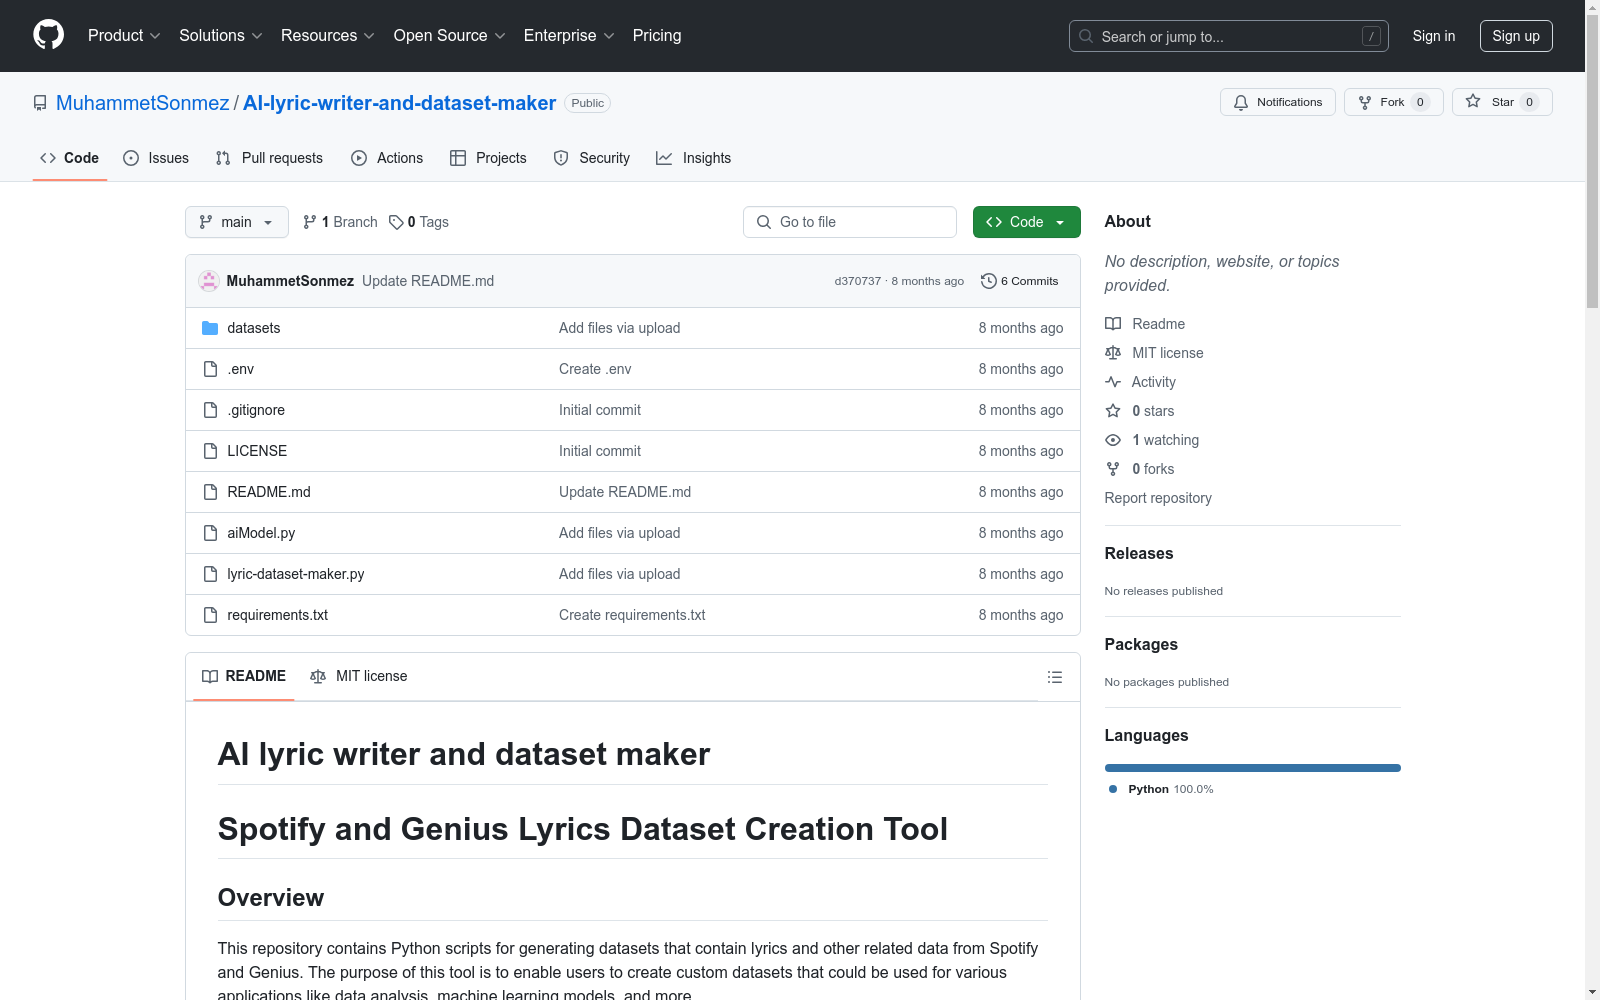The width and height of the screenshot is (1600, 1000).
Task: Switch to the Pull requests tab
Action: tap(269, 158)
